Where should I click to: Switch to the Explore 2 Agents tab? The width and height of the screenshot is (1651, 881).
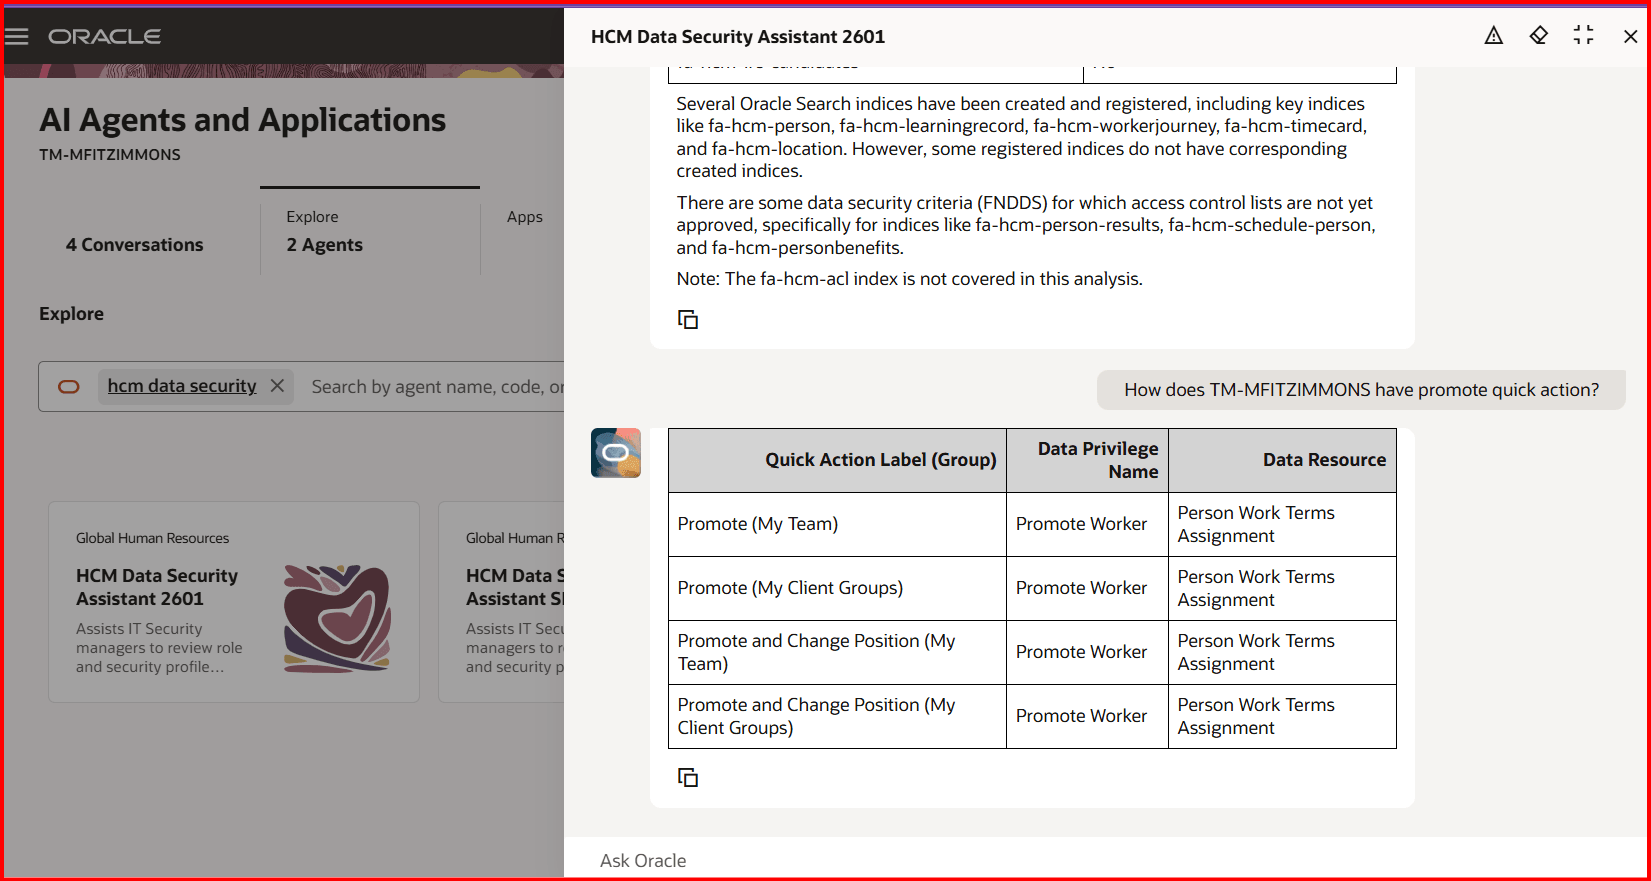pyautogui.click(x=370, y=232)
